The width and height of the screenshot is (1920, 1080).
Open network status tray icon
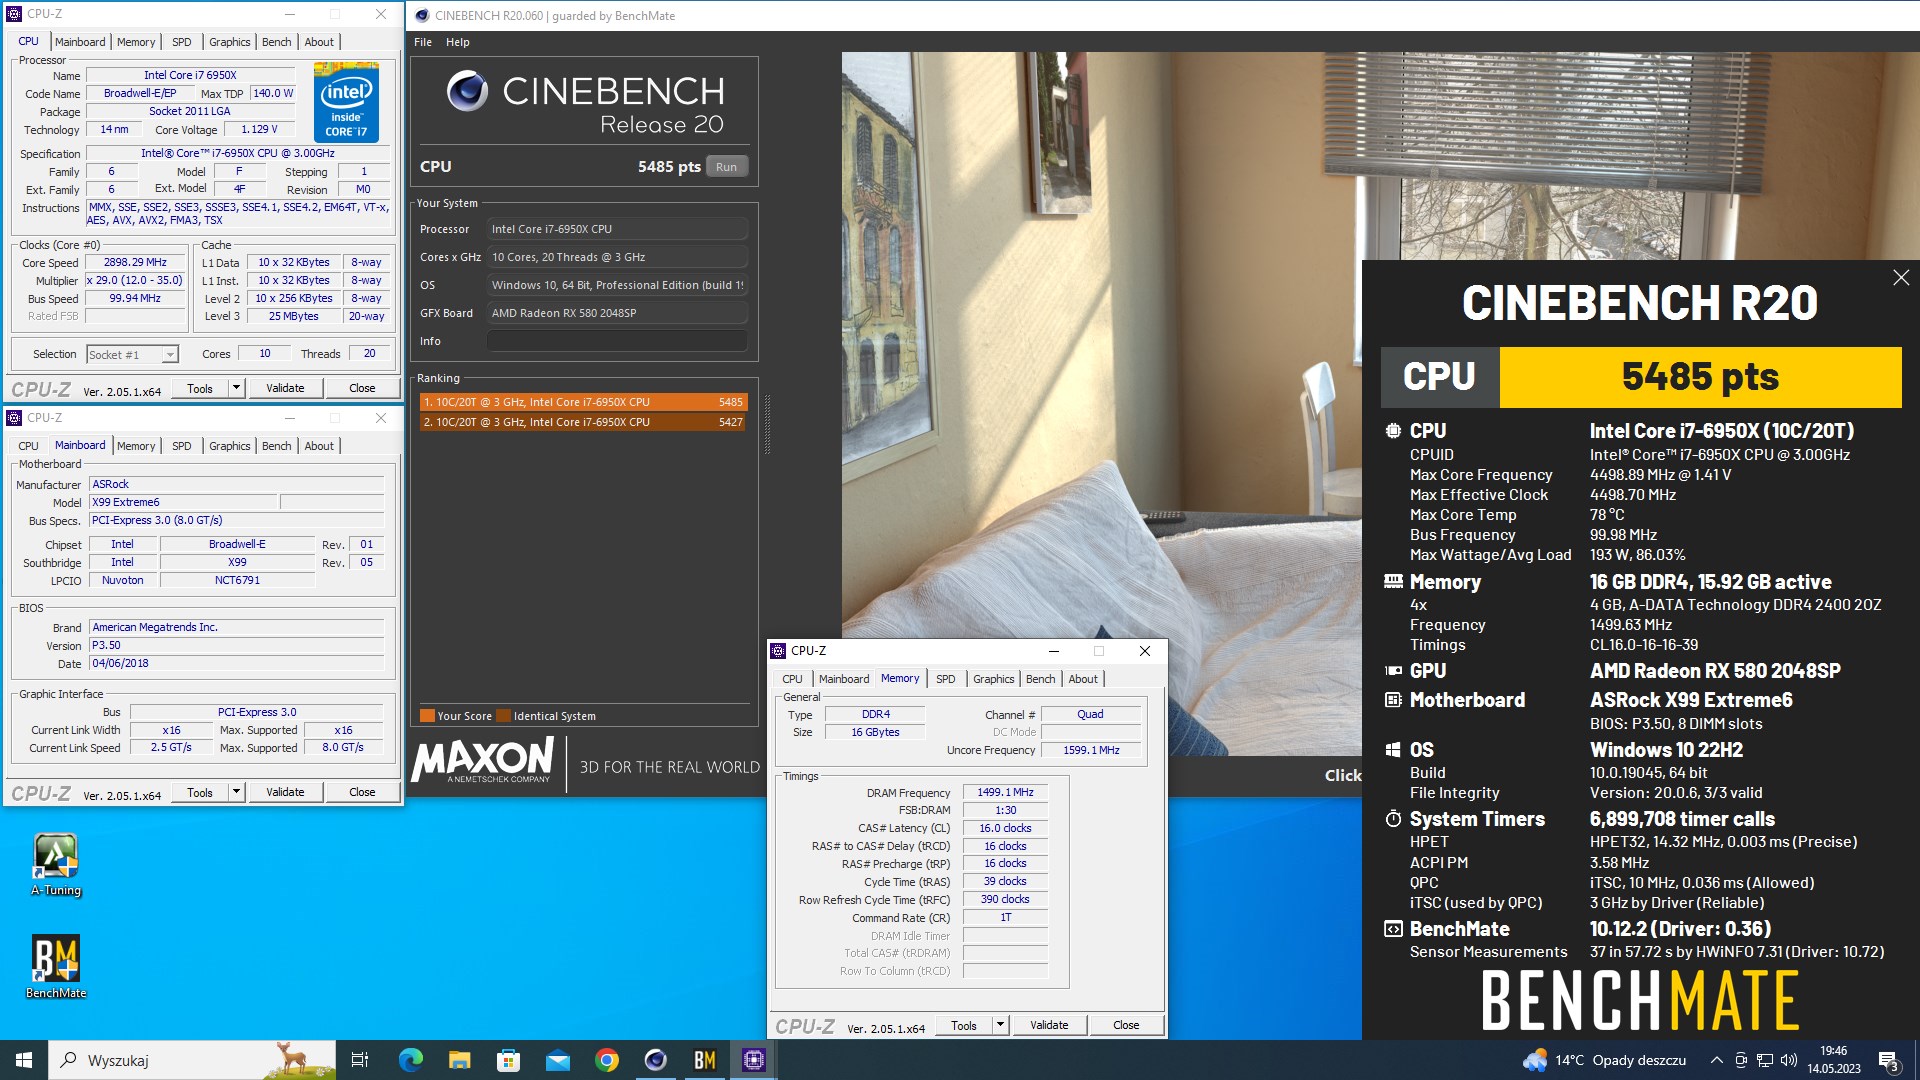pyautogui.click(x=1765, y=1060)
